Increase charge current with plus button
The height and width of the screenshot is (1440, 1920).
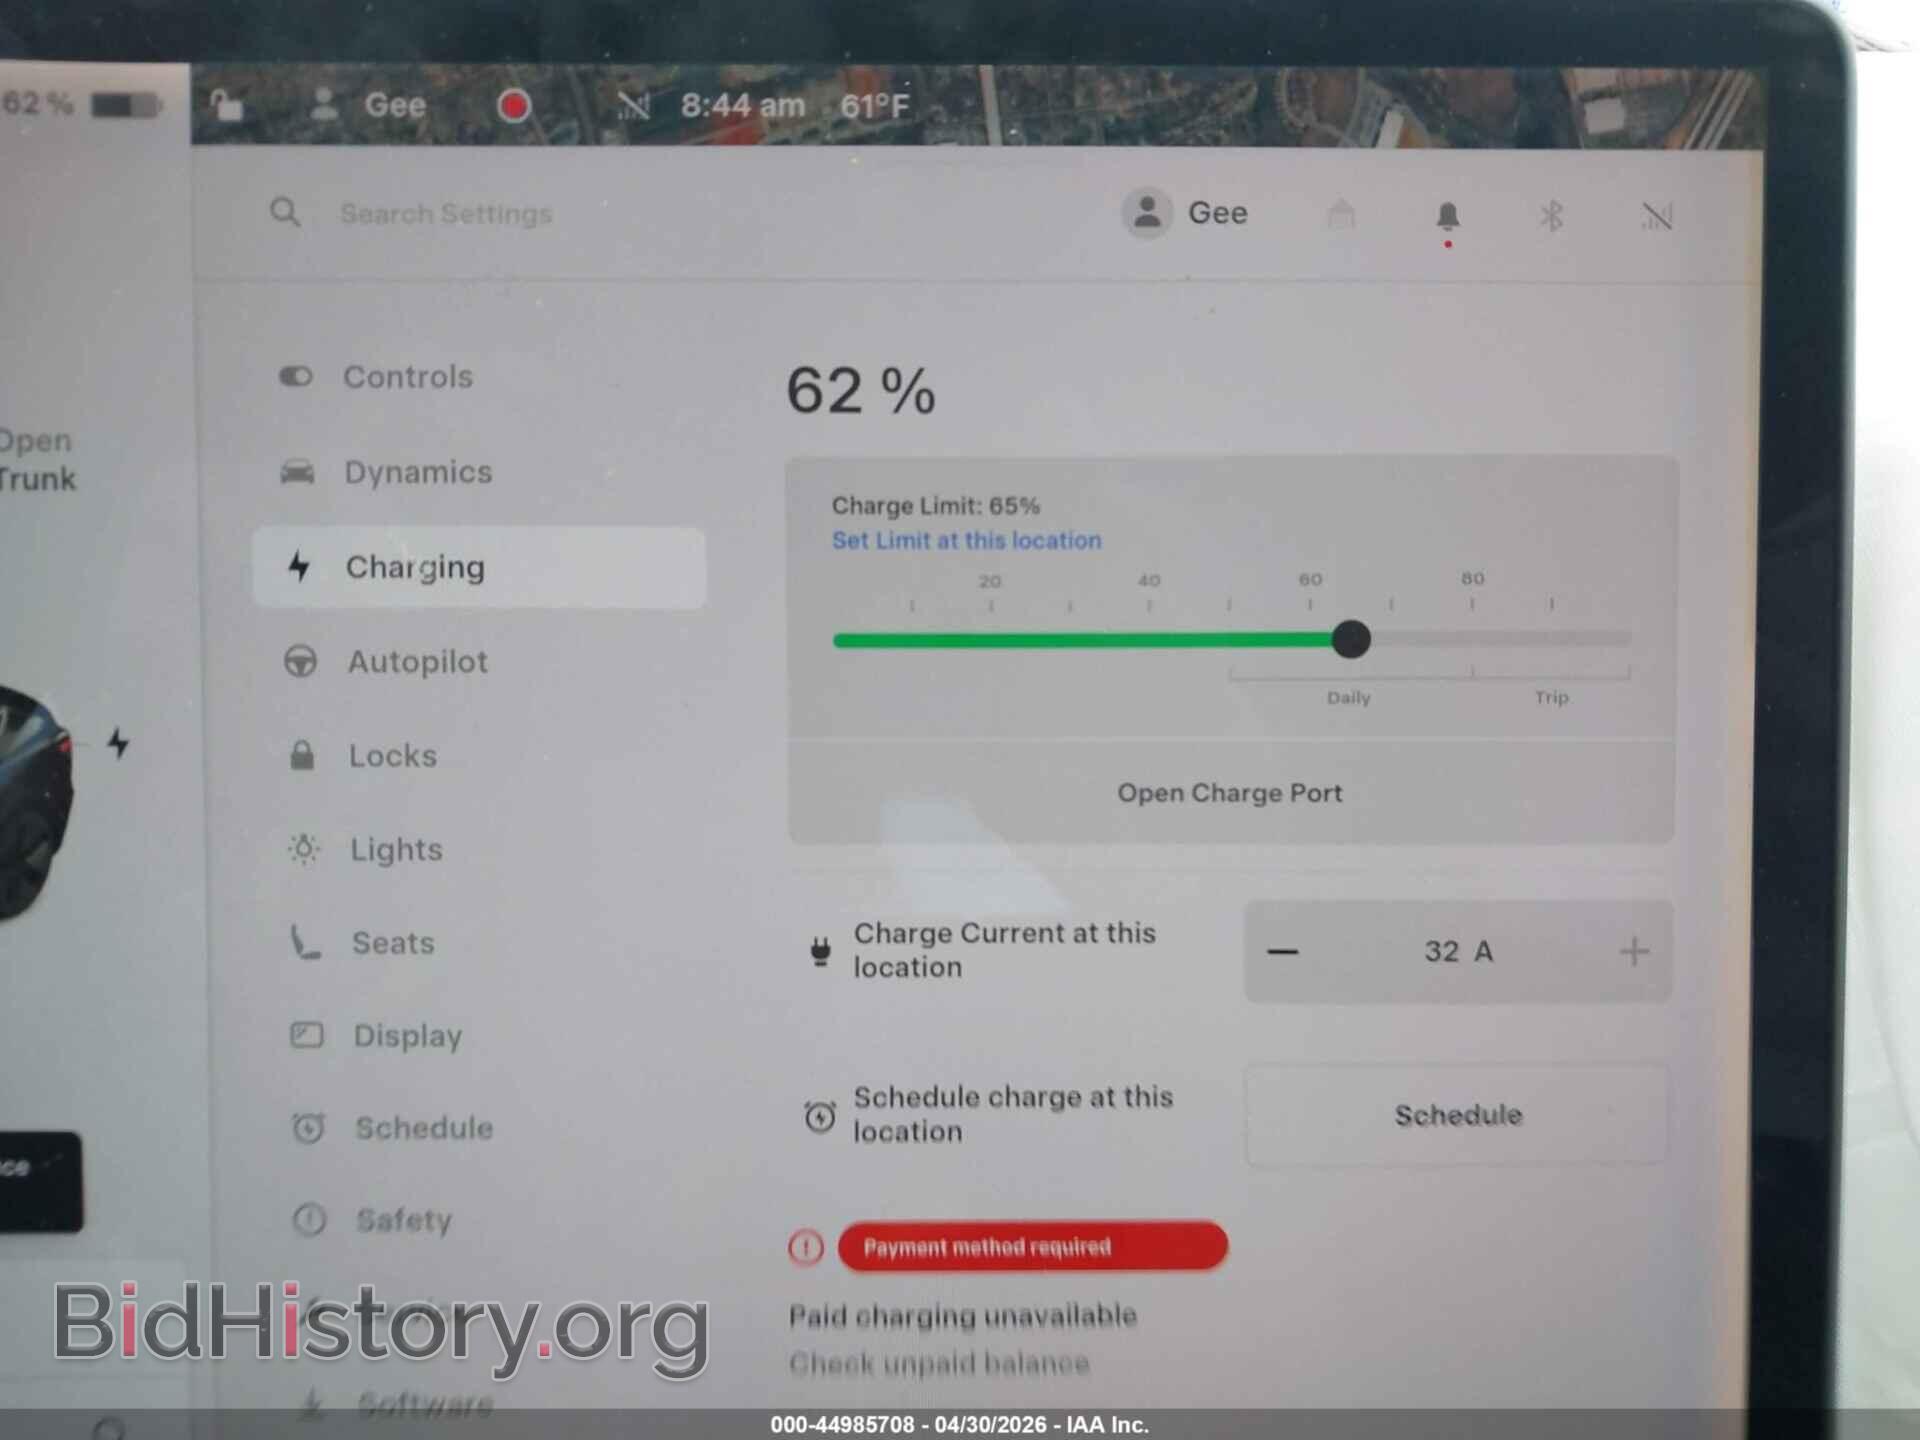point(1633,951)
